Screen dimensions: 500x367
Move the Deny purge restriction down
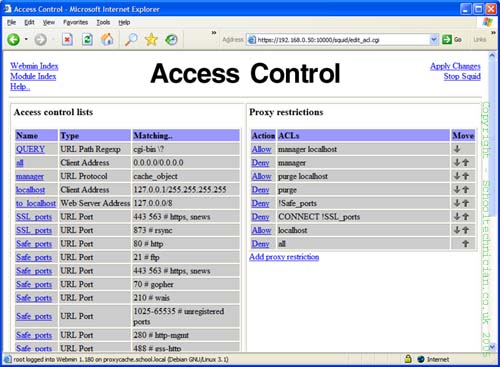[x=457, y=190]
